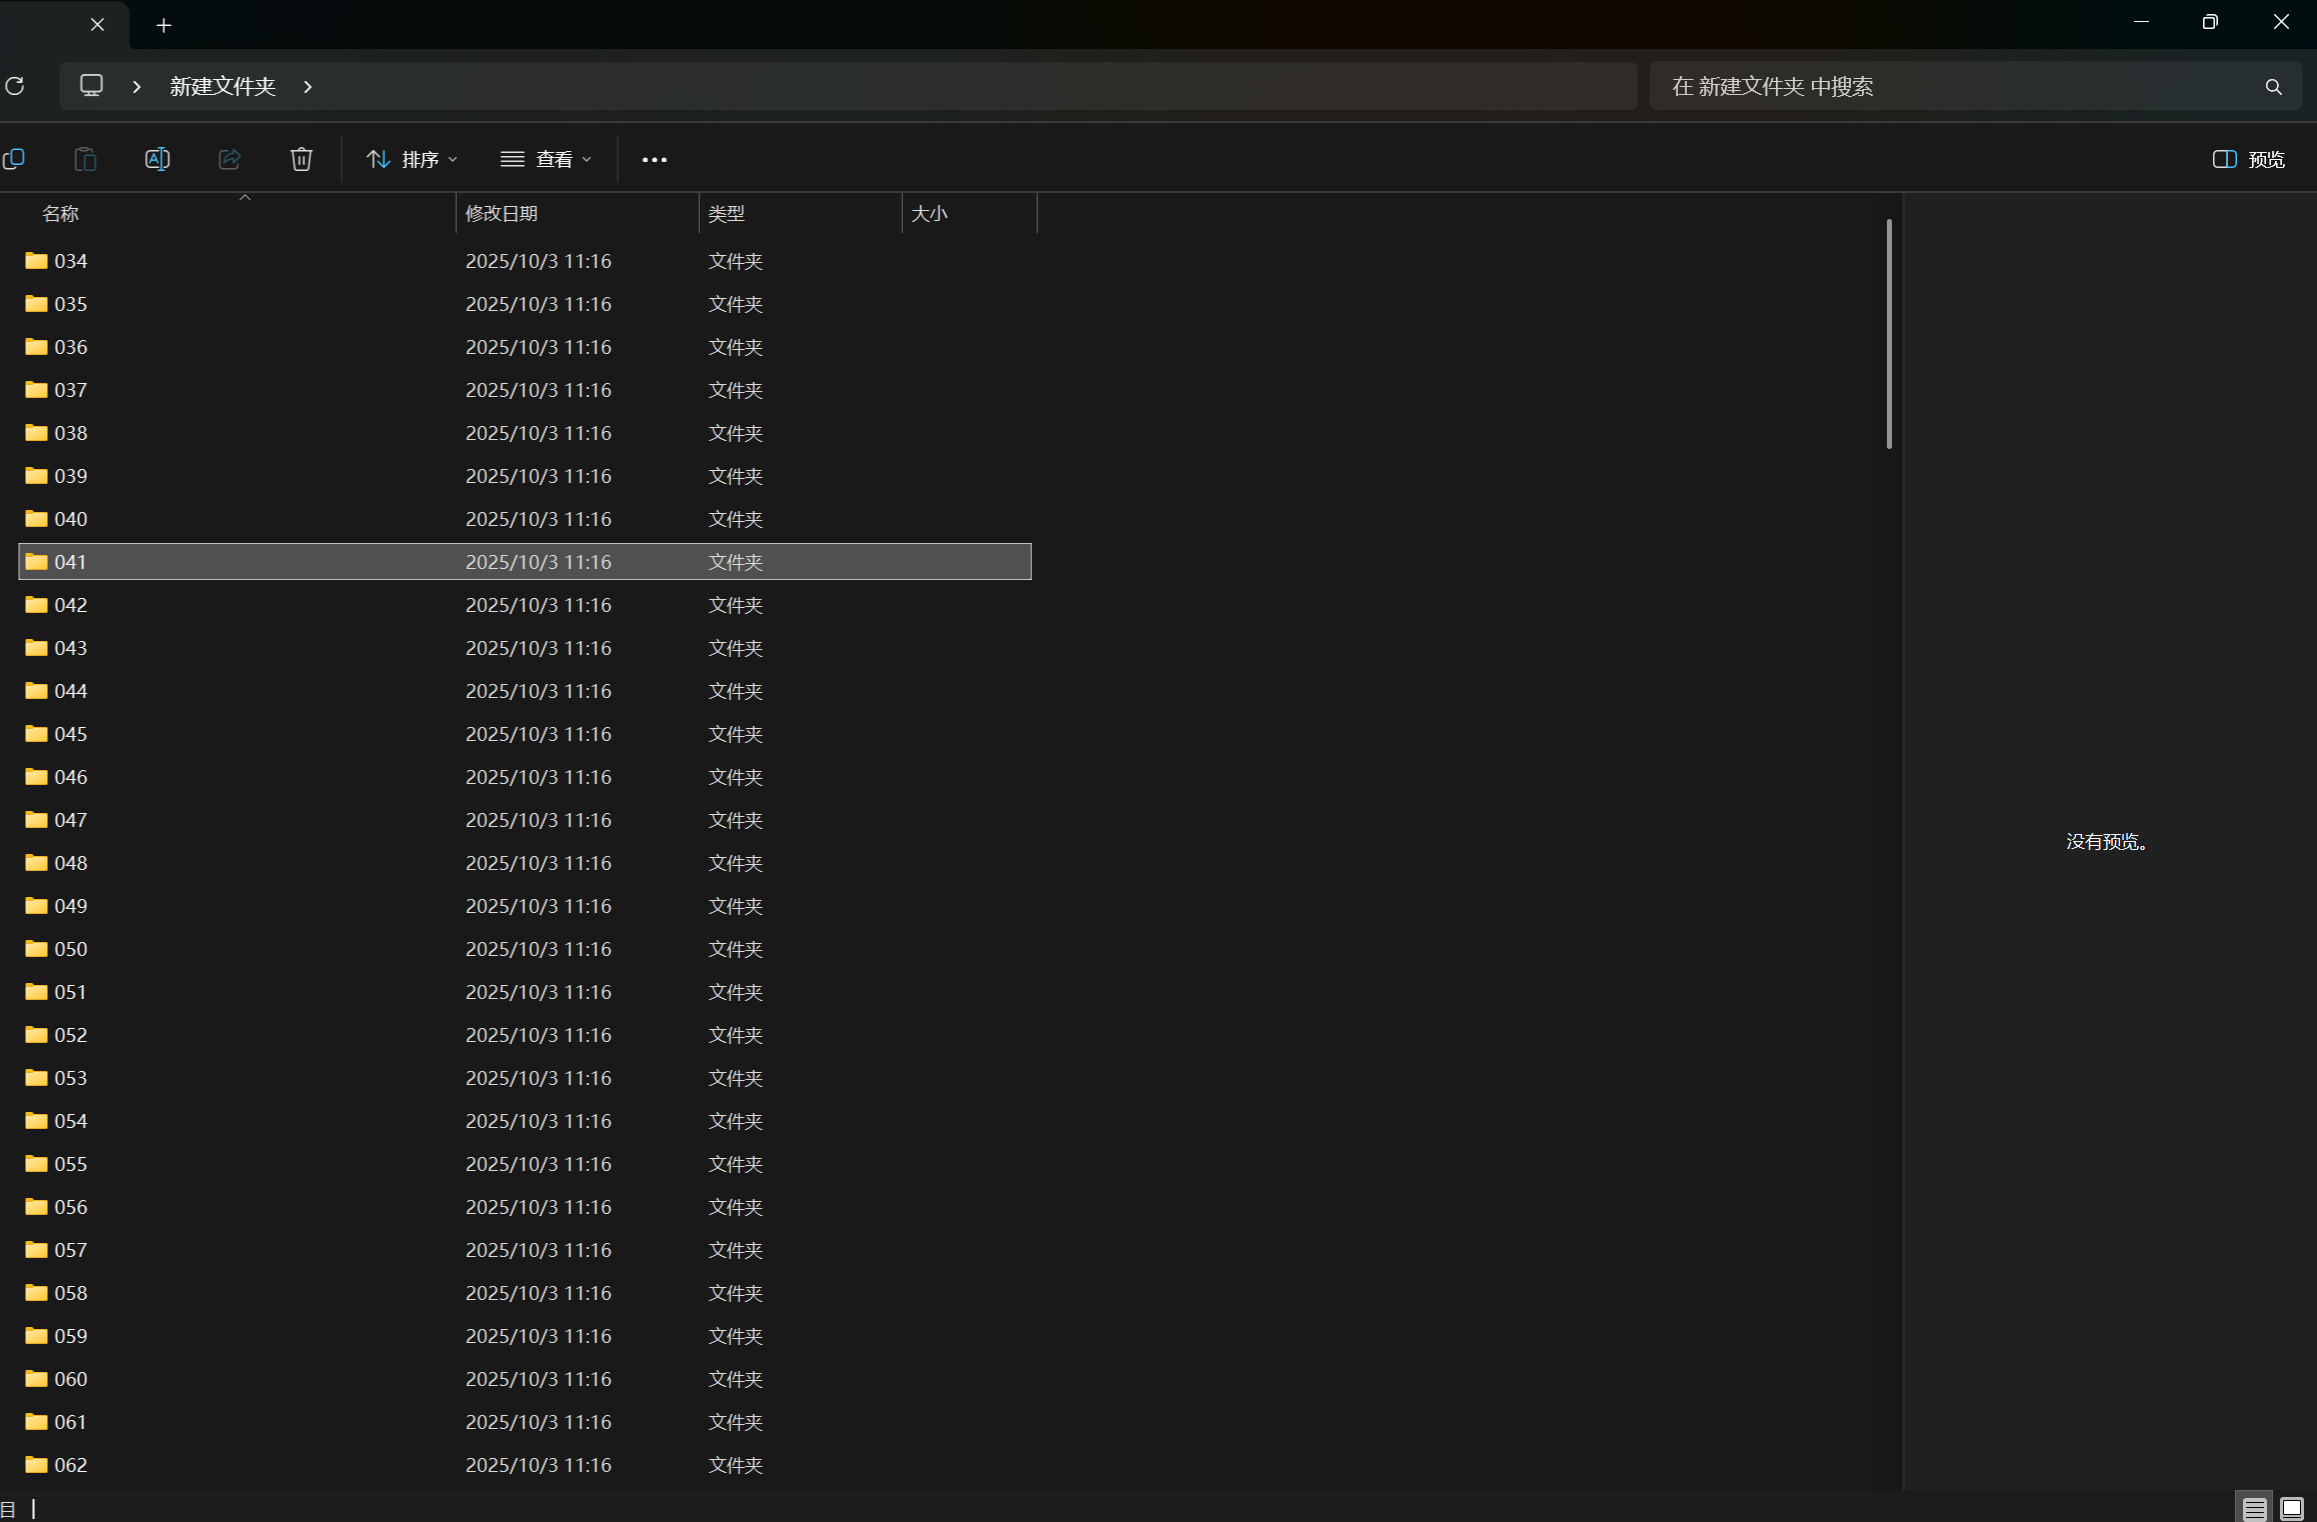This screenshot has width=2317, height=1522.
Task: Open the 查看 view dropdown
Action: tap(546, 159)
